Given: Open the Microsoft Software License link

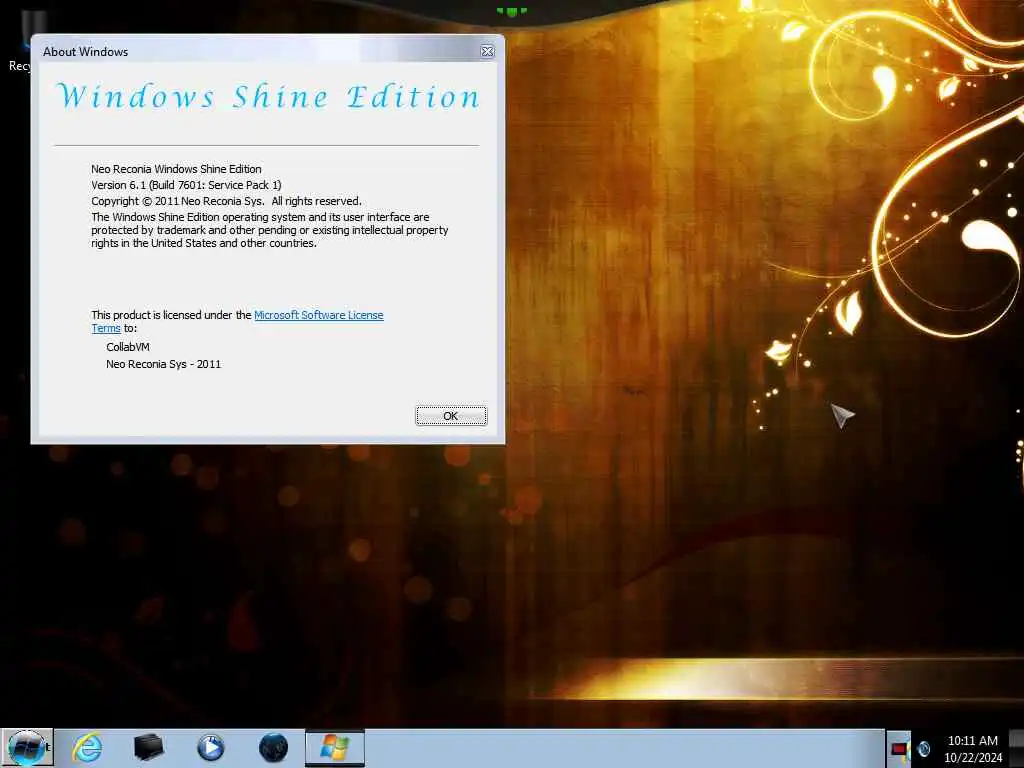Looking at the screenshot, I should click(x=319, y=315).
